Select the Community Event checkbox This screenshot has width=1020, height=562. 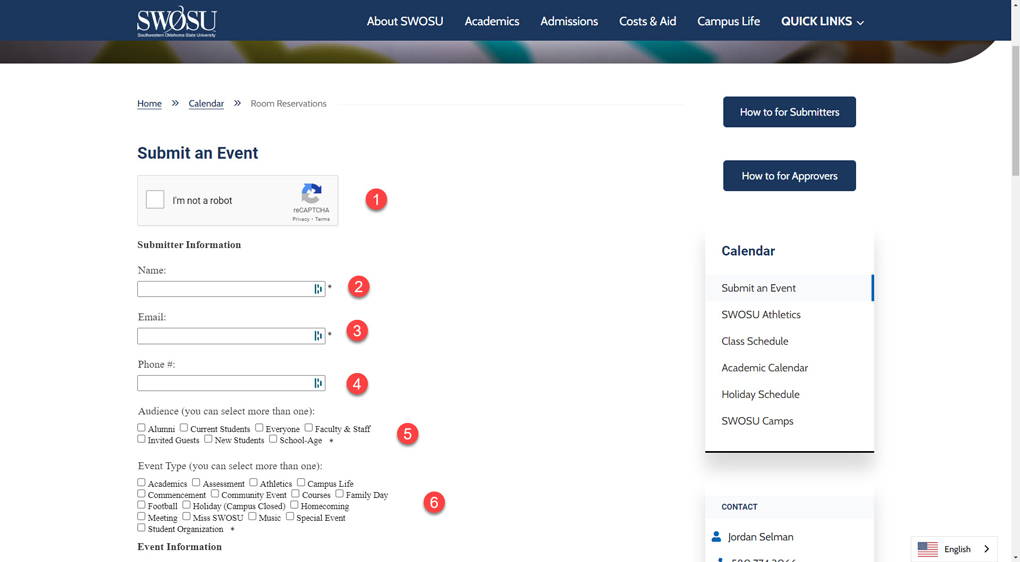215,493
